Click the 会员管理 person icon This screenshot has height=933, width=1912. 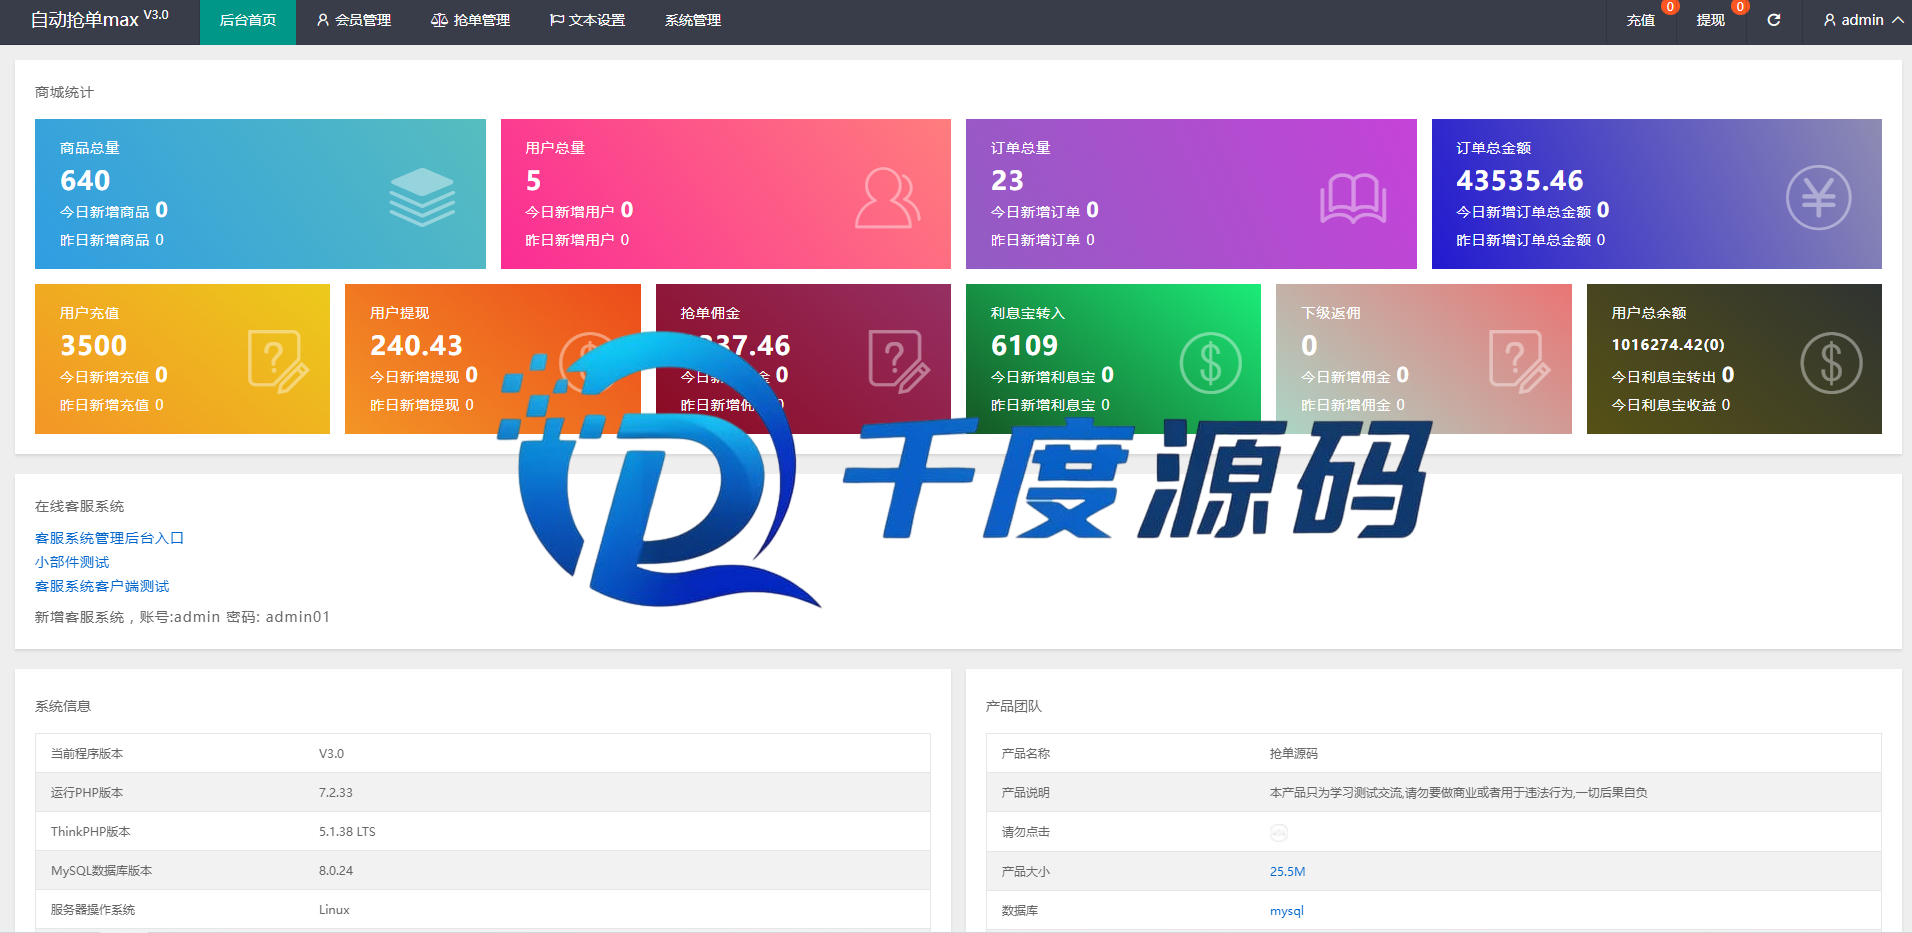pyautogui.click(x=323, y=20)
